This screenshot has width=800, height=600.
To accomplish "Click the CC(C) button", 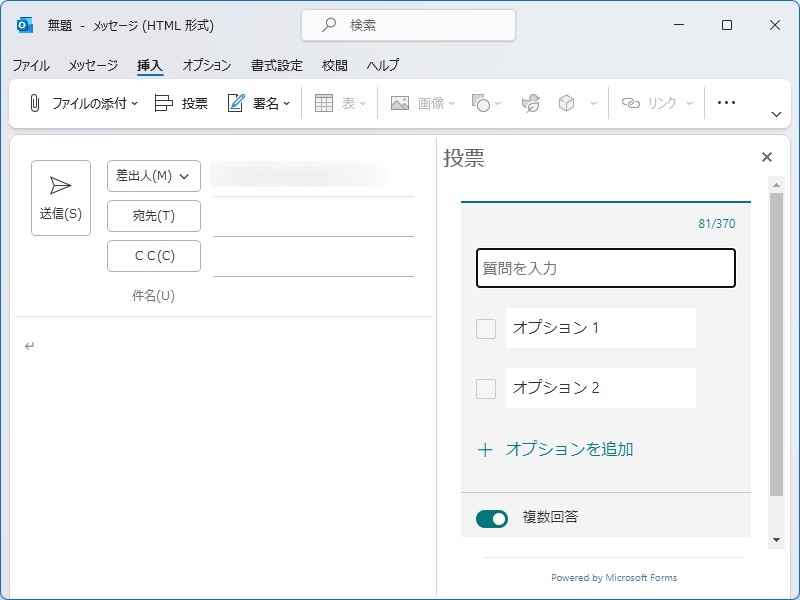I will click(x=154, y=256).
